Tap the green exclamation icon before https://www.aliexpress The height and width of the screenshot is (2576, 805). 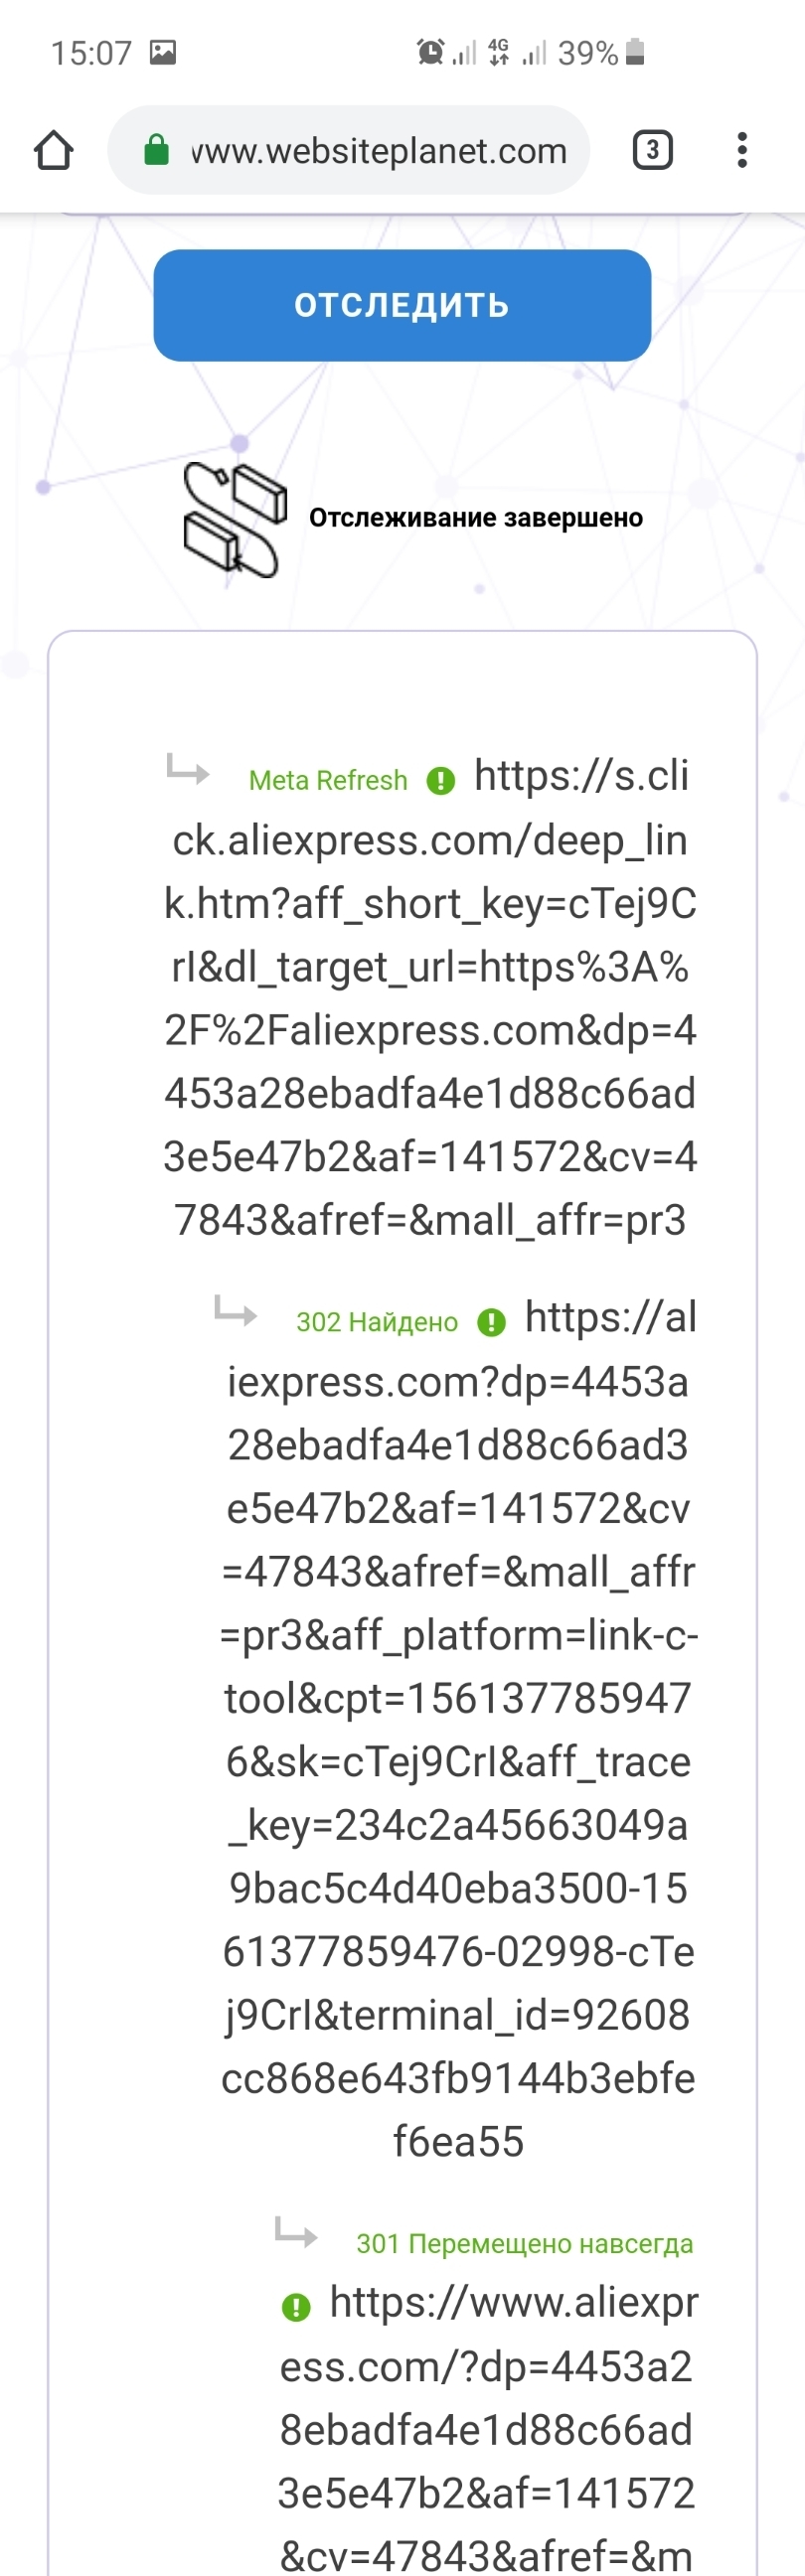(296, 2307)
